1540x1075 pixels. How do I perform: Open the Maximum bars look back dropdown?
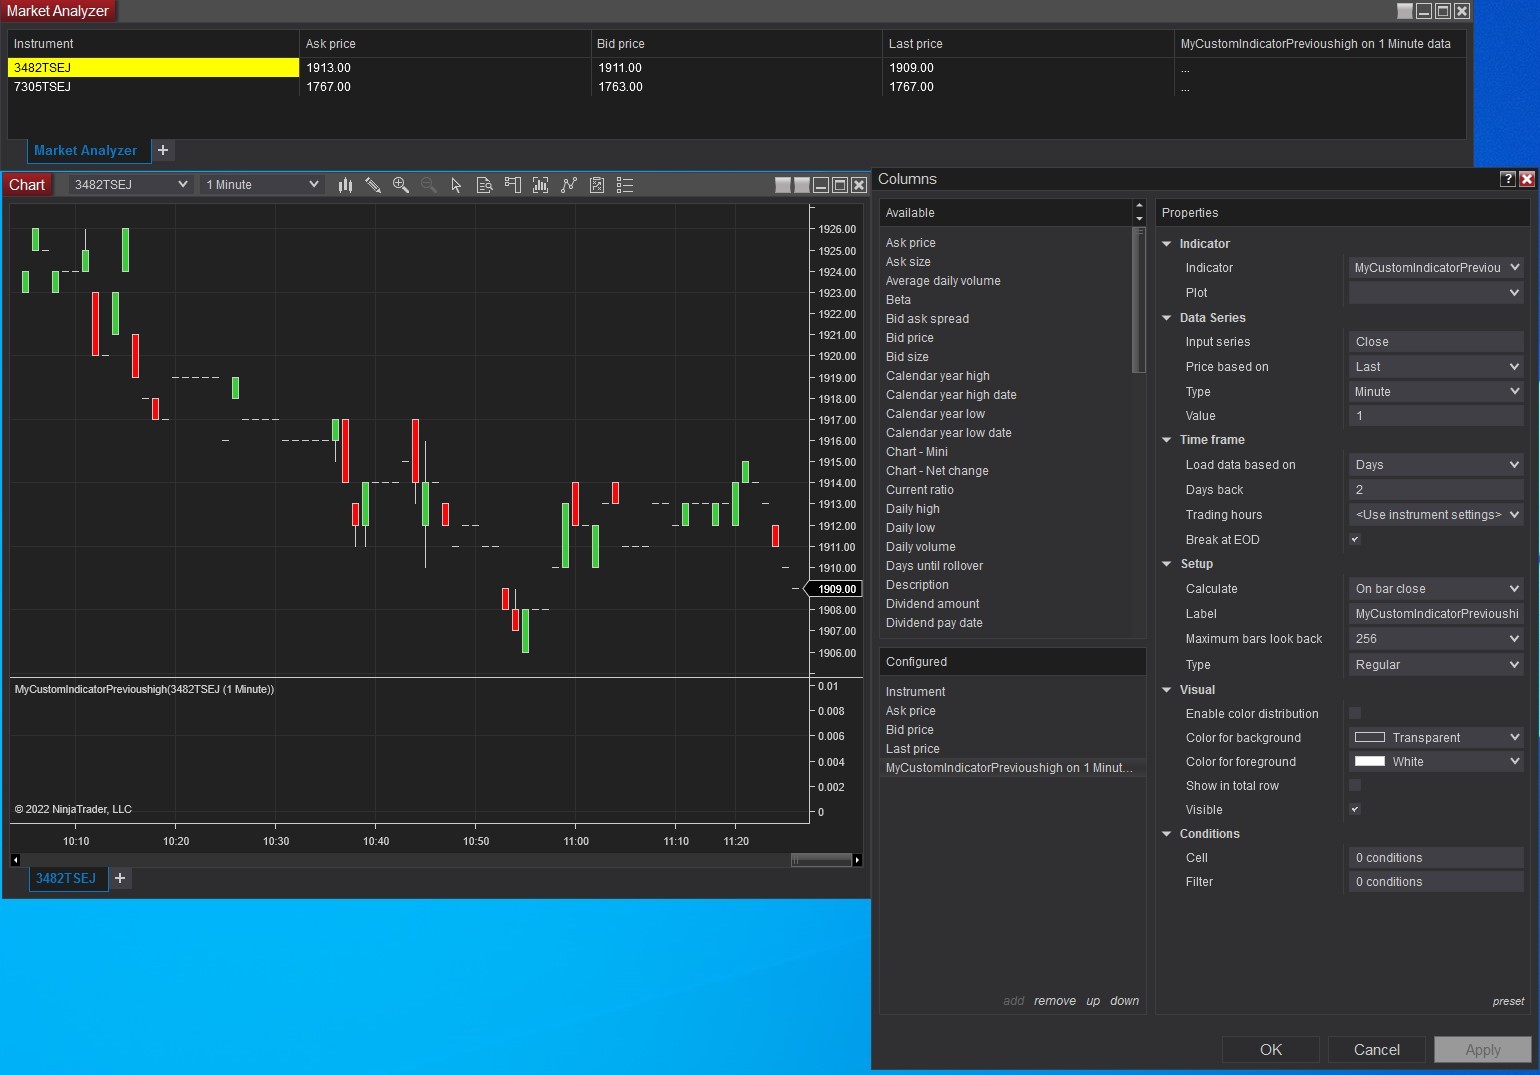1436,639
